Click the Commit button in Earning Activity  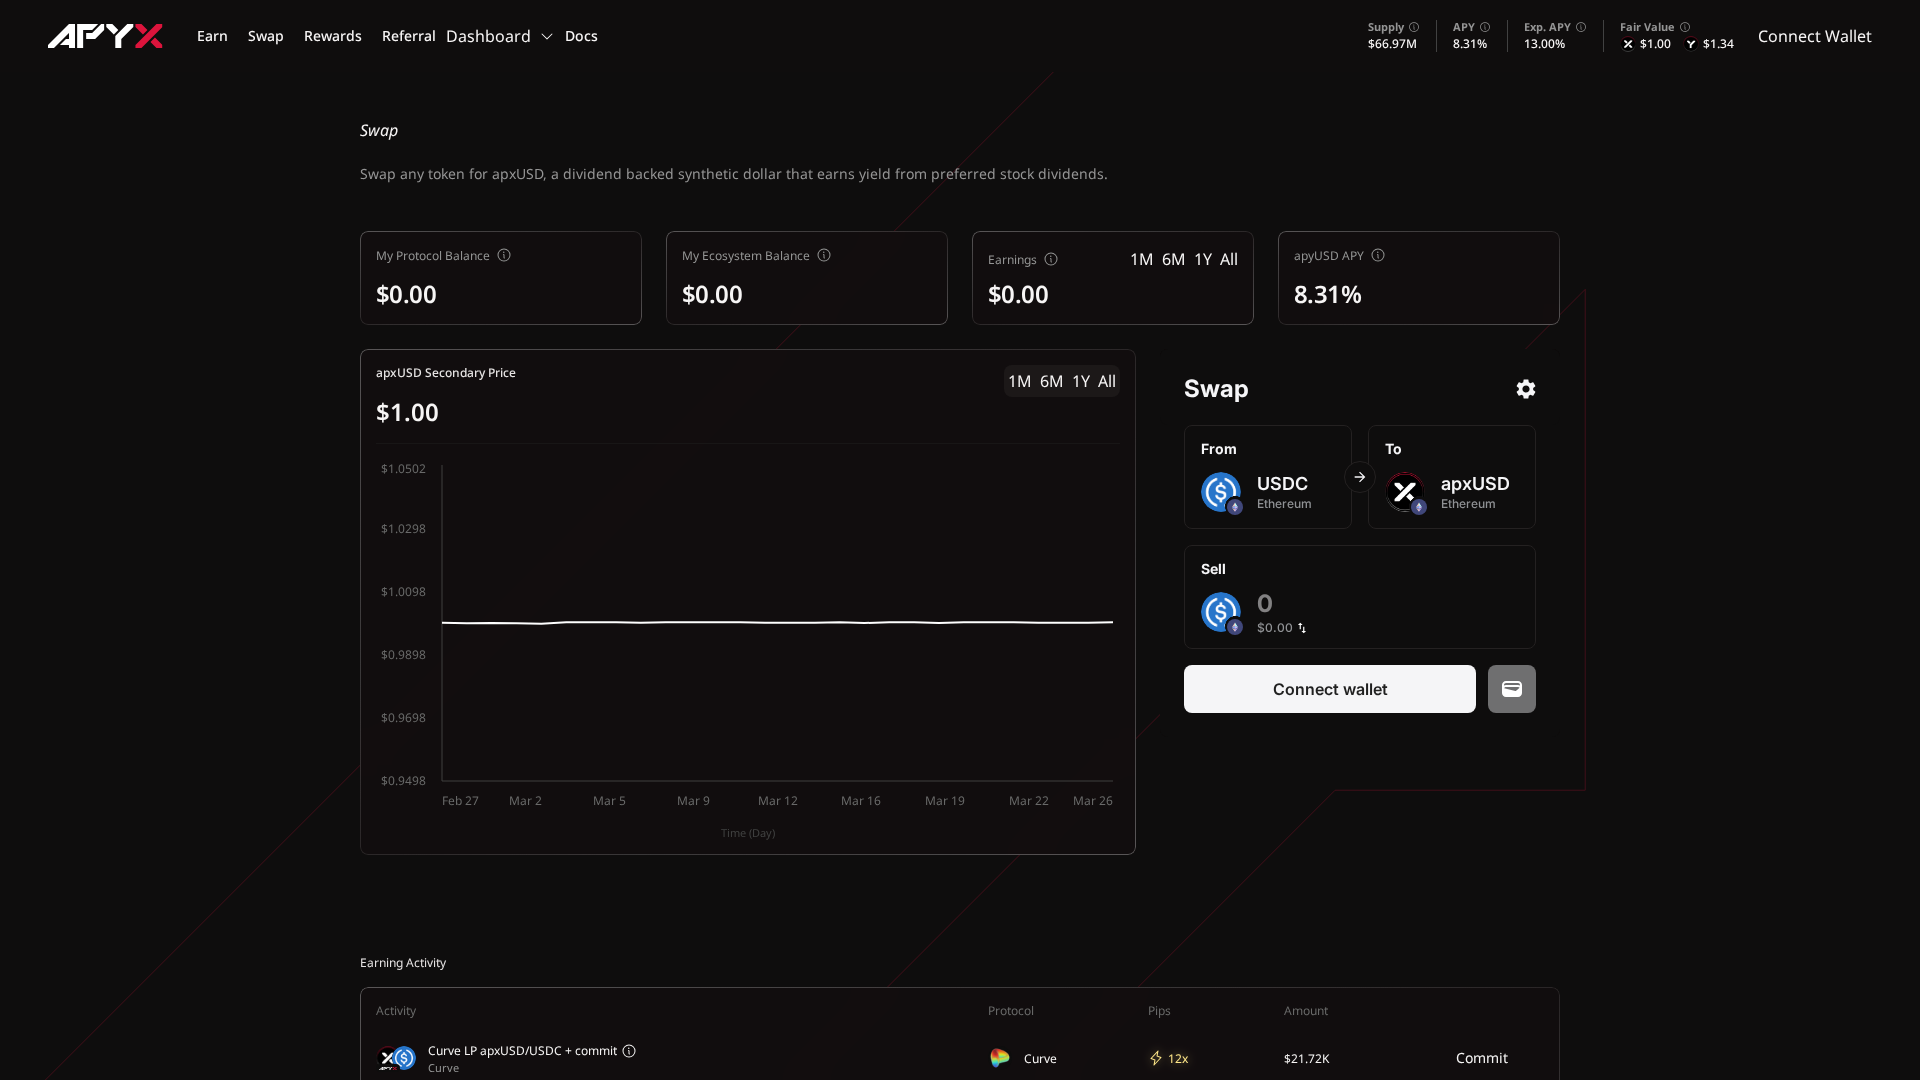pyautogui.click(x=1482, y=1058)
